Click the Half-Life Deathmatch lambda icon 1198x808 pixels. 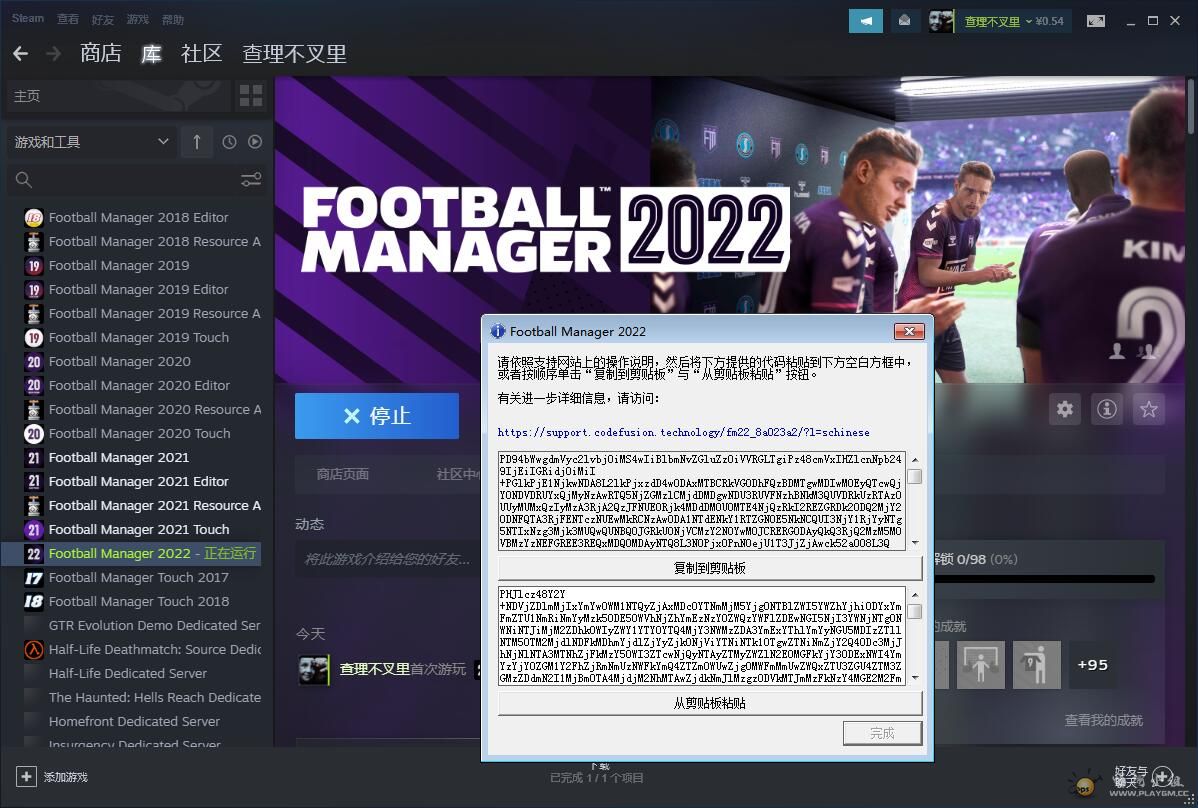34,650
